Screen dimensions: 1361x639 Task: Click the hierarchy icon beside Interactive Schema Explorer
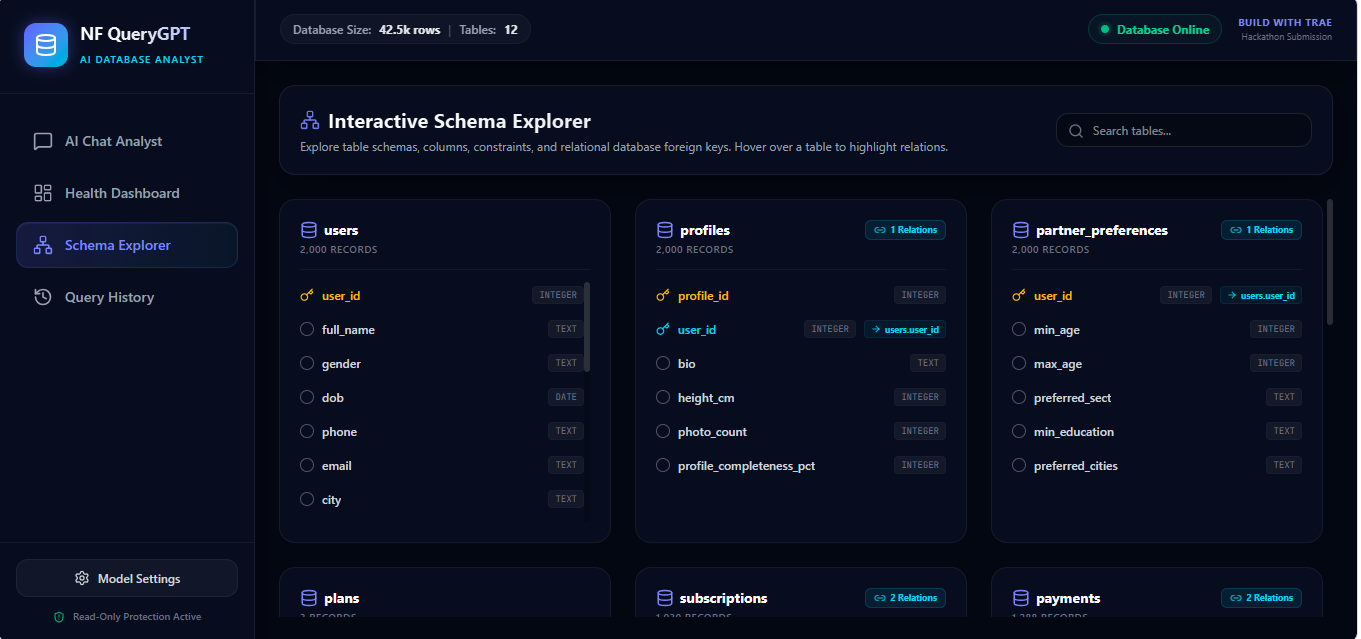[310, 121]
